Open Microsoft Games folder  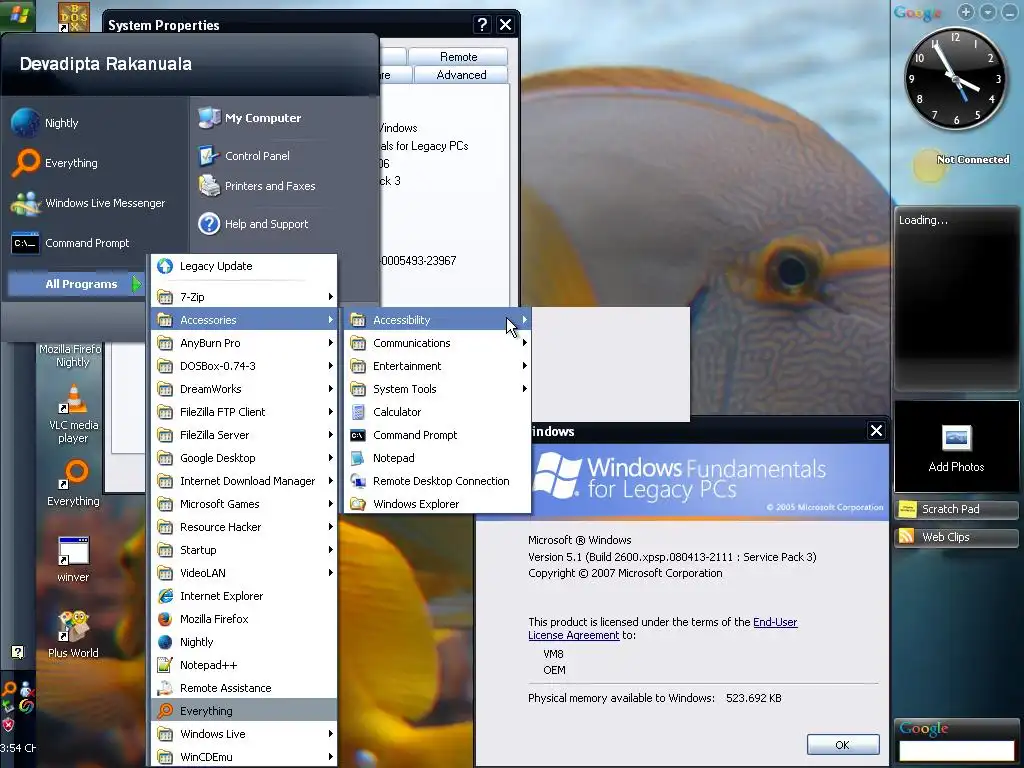244,504
